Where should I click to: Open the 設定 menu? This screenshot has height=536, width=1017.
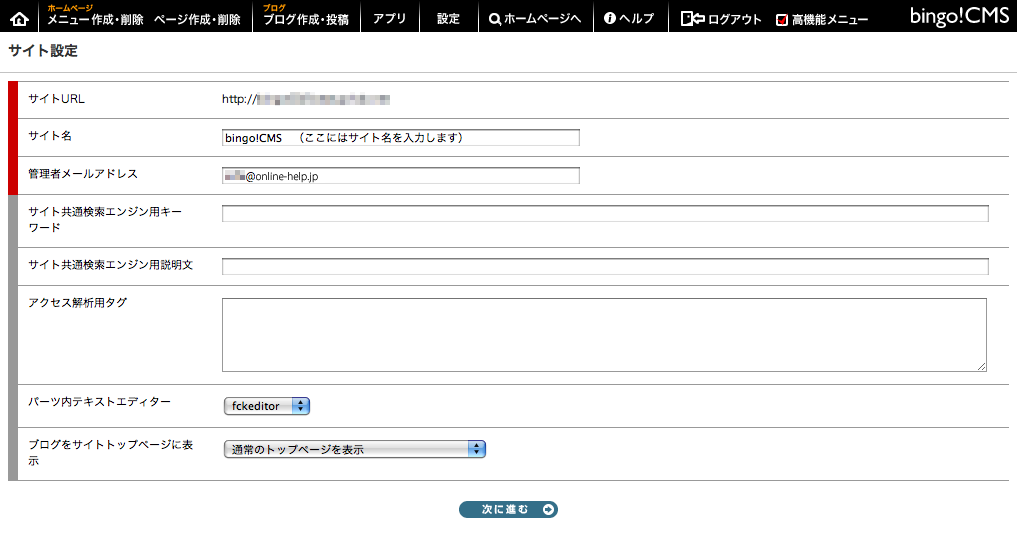pos(448,19)
